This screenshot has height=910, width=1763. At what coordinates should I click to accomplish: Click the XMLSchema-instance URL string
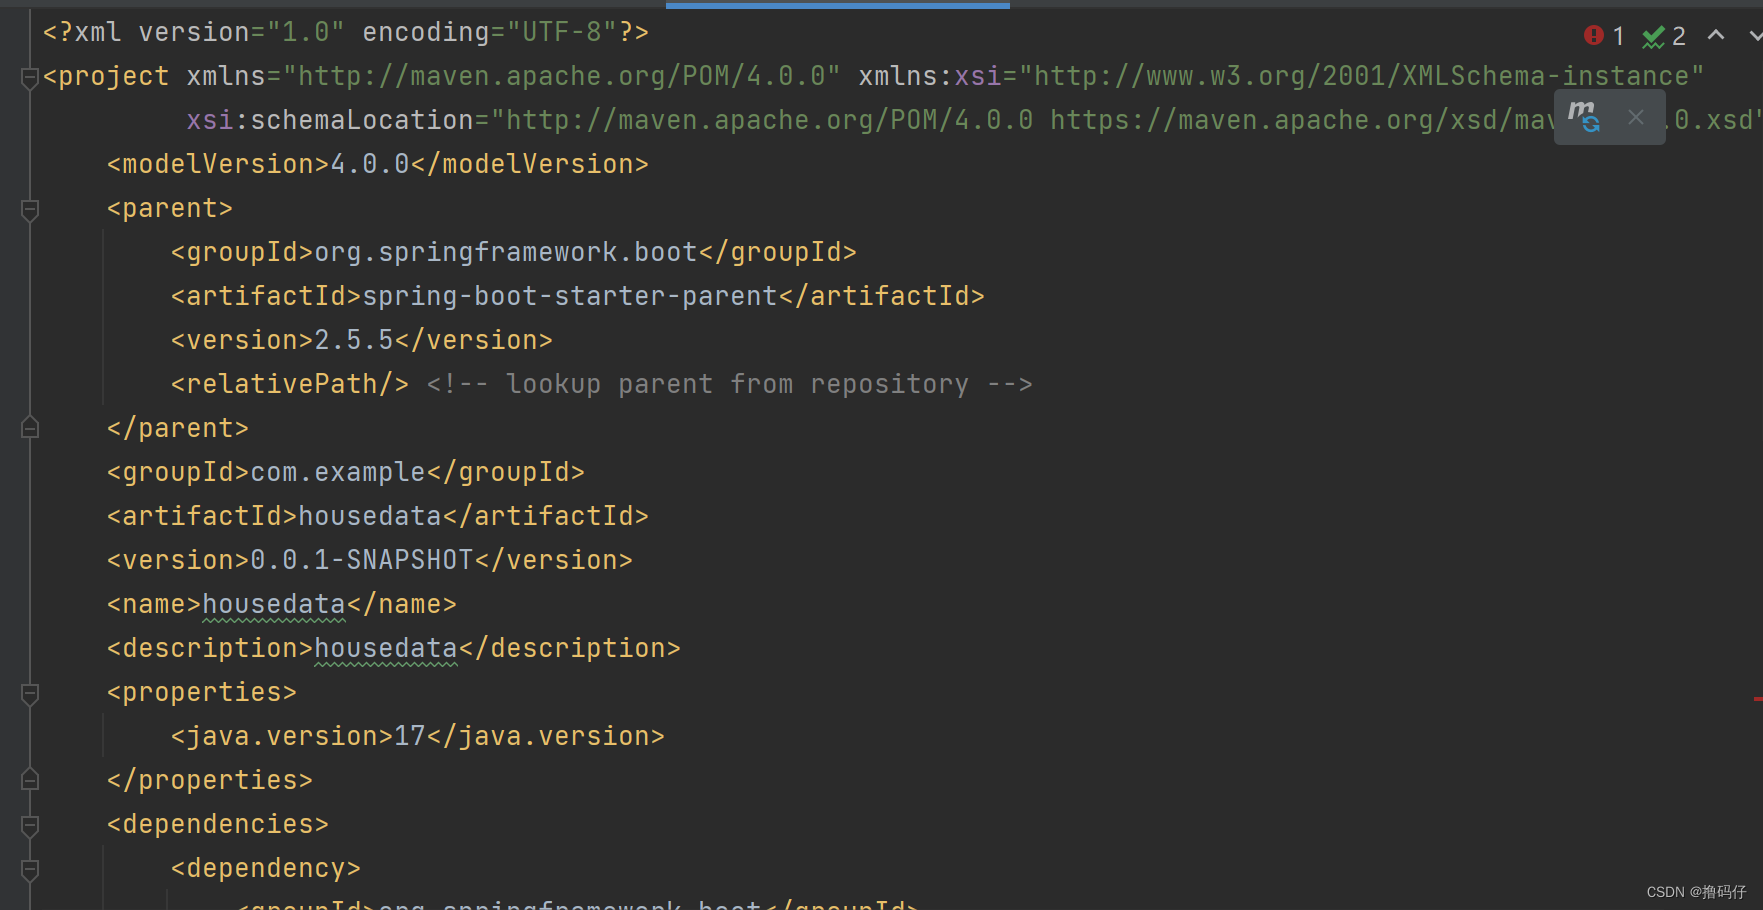[1362, 76]
